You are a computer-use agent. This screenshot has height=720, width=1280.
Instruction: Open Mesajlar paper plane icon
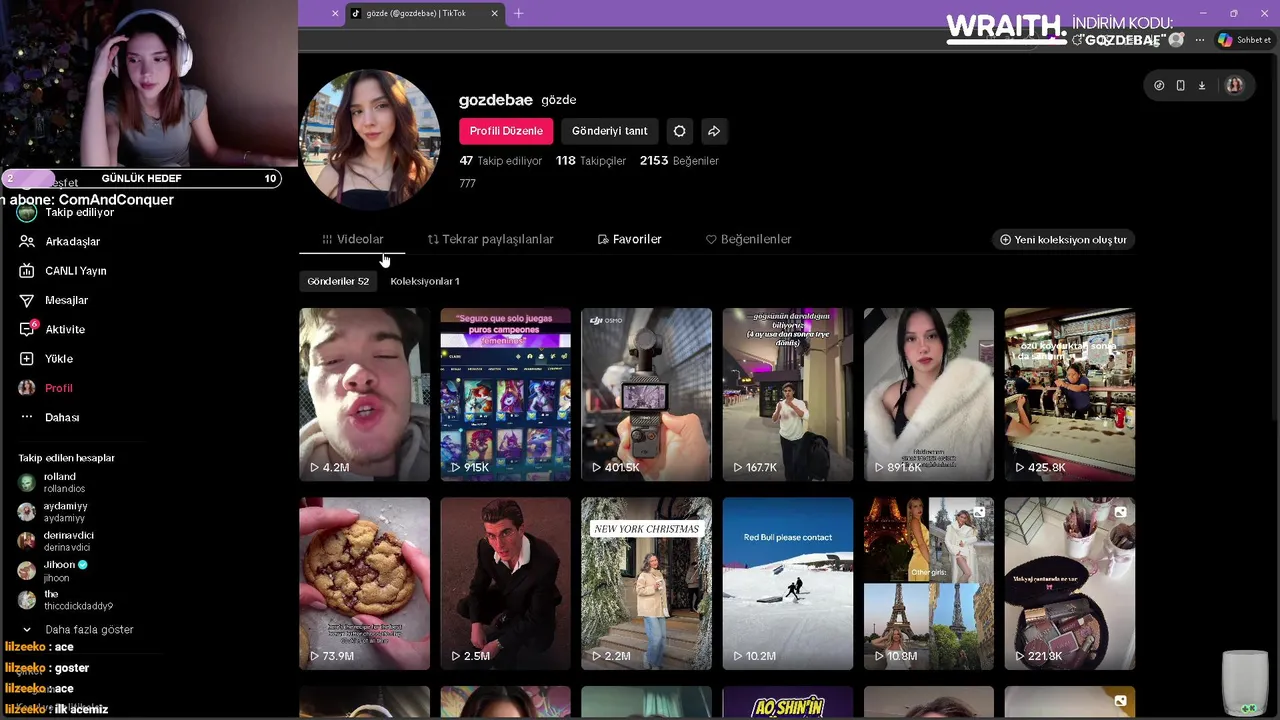(x=27, y=300)
